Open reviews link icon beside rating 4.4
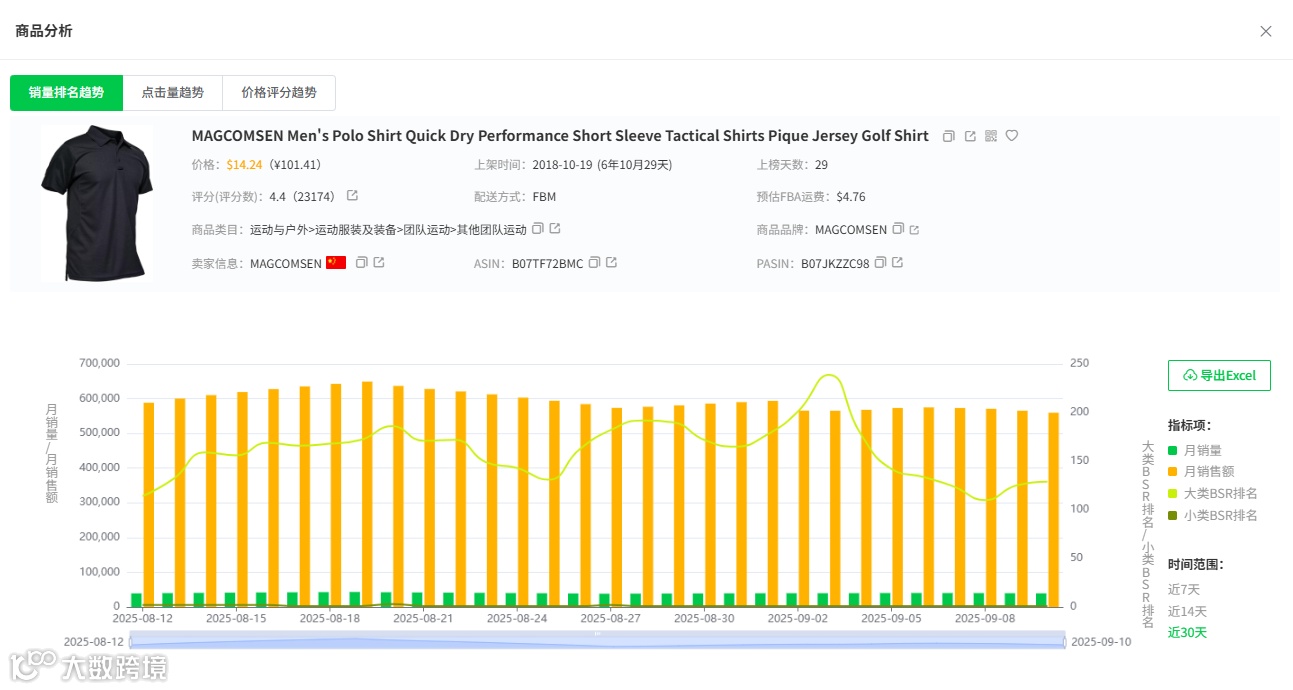The image size is (1293, 690). [352, 196]
